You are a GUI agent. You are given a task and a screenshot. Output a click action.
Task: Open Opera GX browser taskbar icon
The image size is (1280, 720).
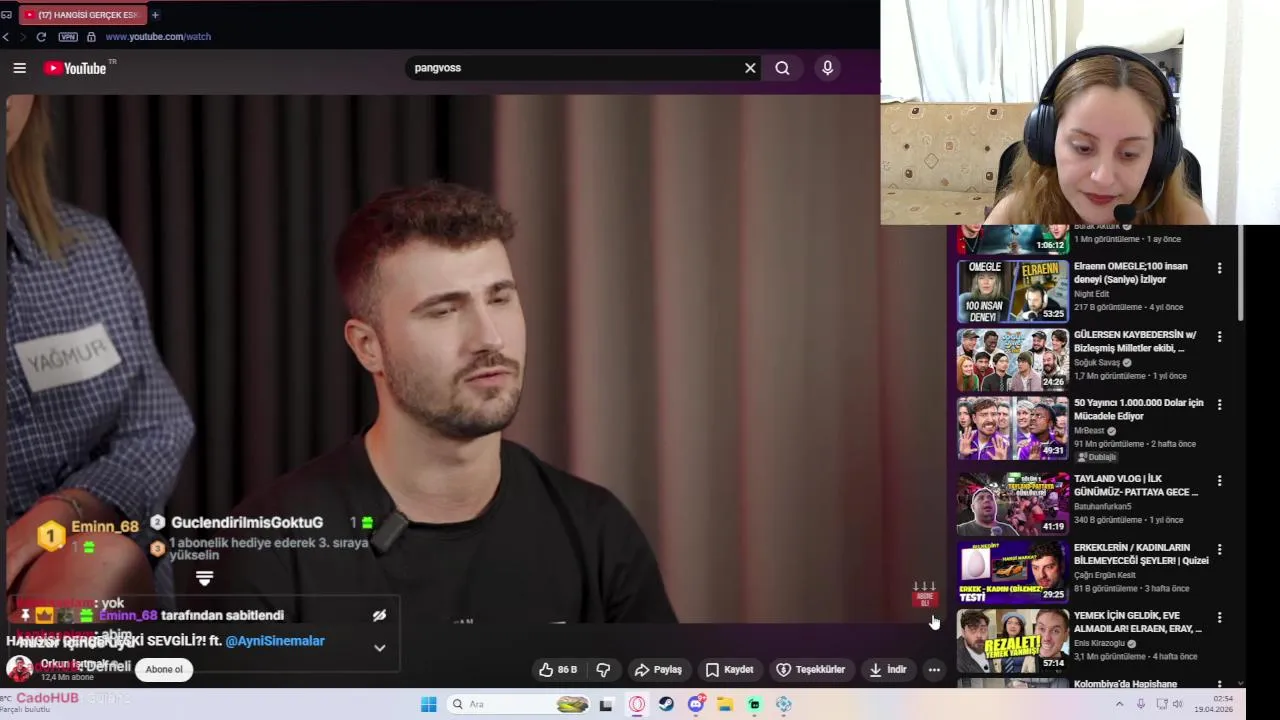(x=637, y=704)
